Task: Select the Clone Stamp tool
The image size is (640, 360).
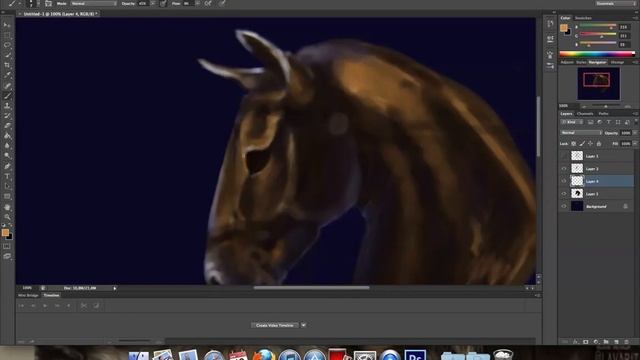Action: [7, 106]
